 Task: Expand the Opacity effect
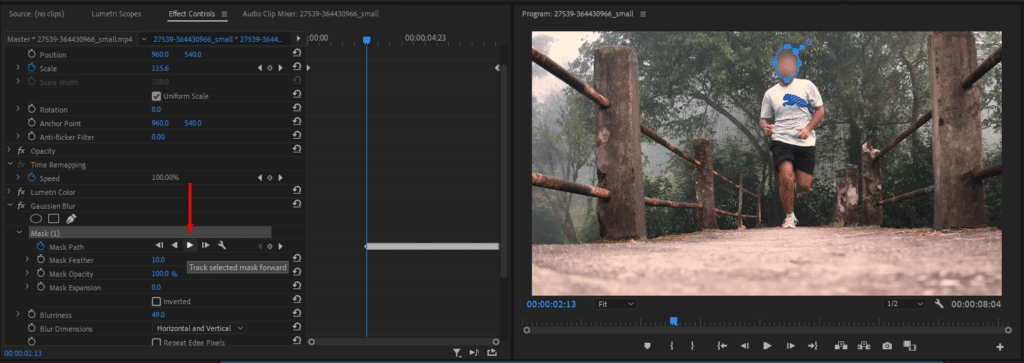click(x=9, y=150)
